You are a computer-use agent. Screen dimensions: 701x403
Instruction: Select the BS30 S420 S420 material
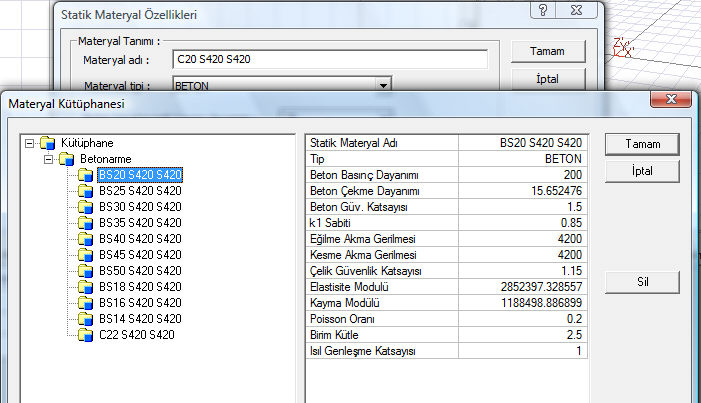[140, 207]
